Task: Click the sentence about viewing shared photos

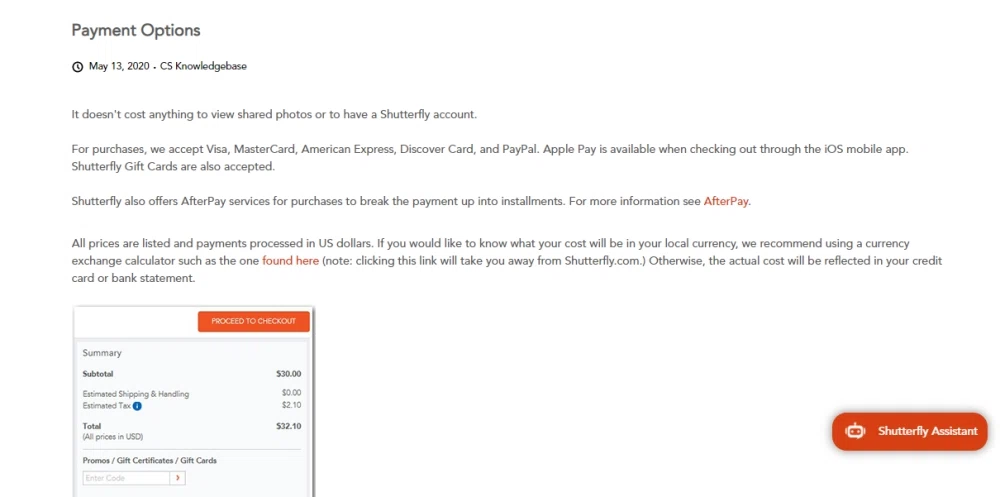Action: (x=274, y=115)
